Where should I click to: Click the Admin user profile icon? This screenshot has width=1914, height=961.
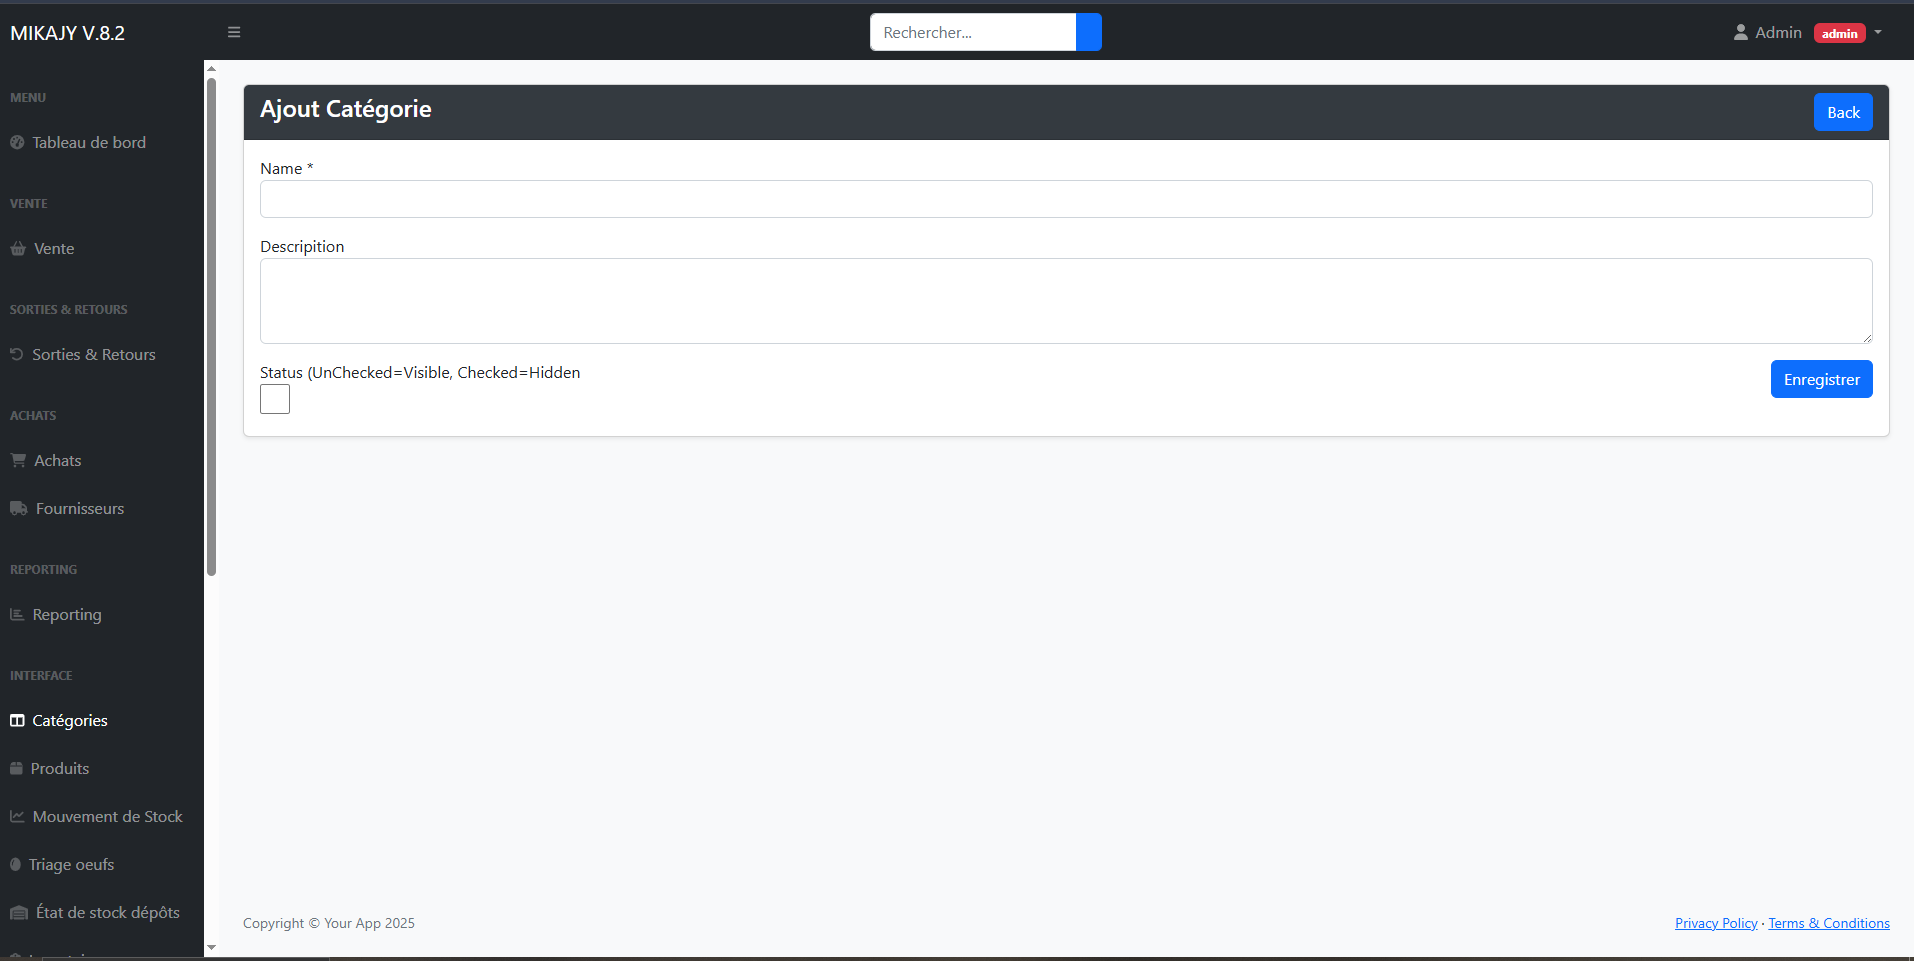1740,33
